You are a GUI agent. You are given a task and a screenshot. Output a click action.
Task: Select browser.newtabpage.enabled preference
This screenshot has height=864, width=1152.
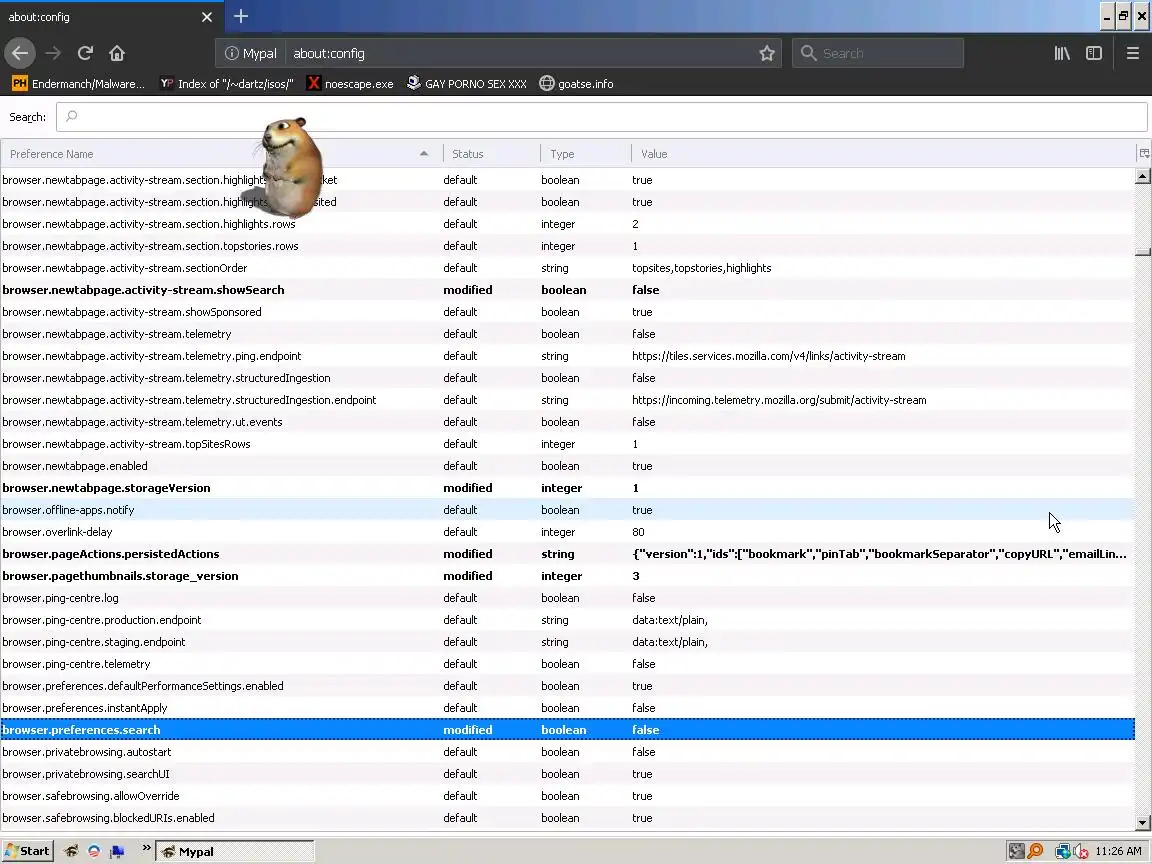(x=567, y=467)
